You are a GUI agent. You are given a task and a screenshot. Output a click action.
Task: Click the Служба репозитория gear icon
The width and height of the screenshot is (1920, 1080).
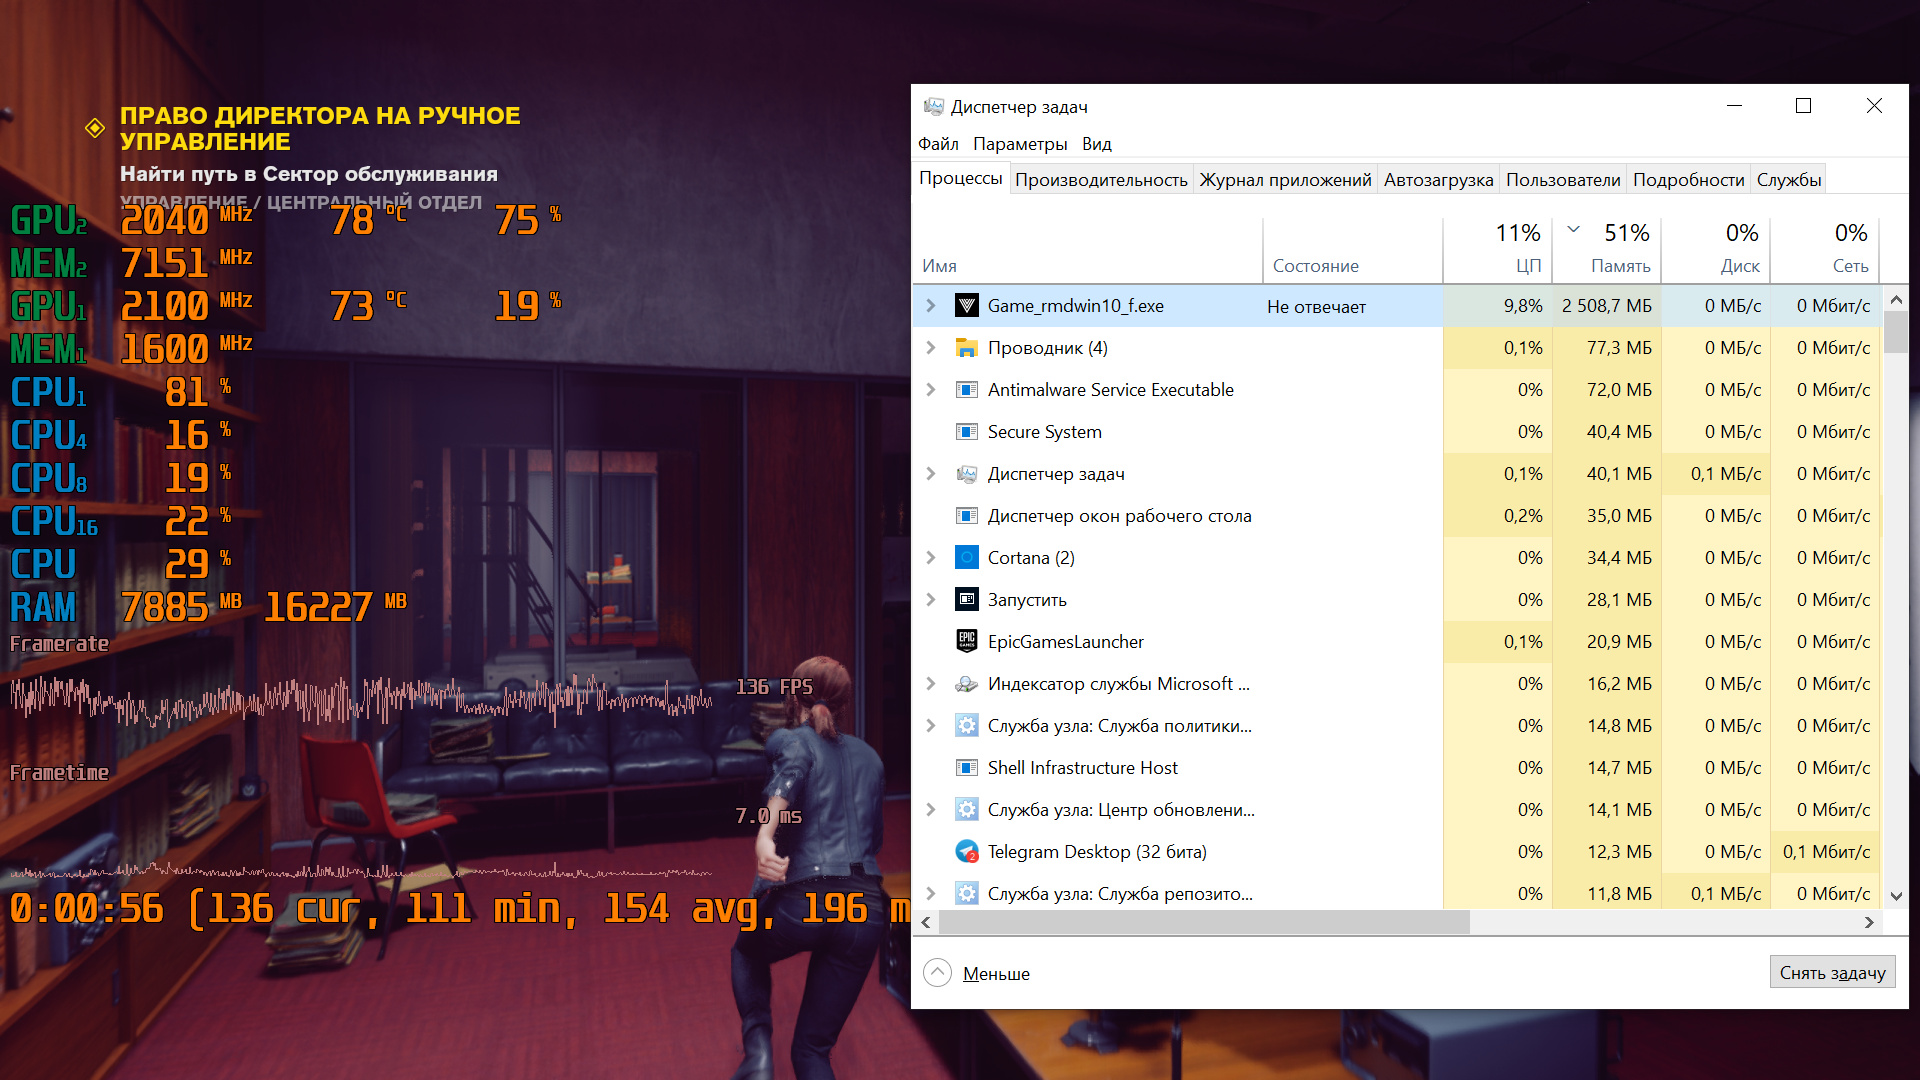(966, 894)
